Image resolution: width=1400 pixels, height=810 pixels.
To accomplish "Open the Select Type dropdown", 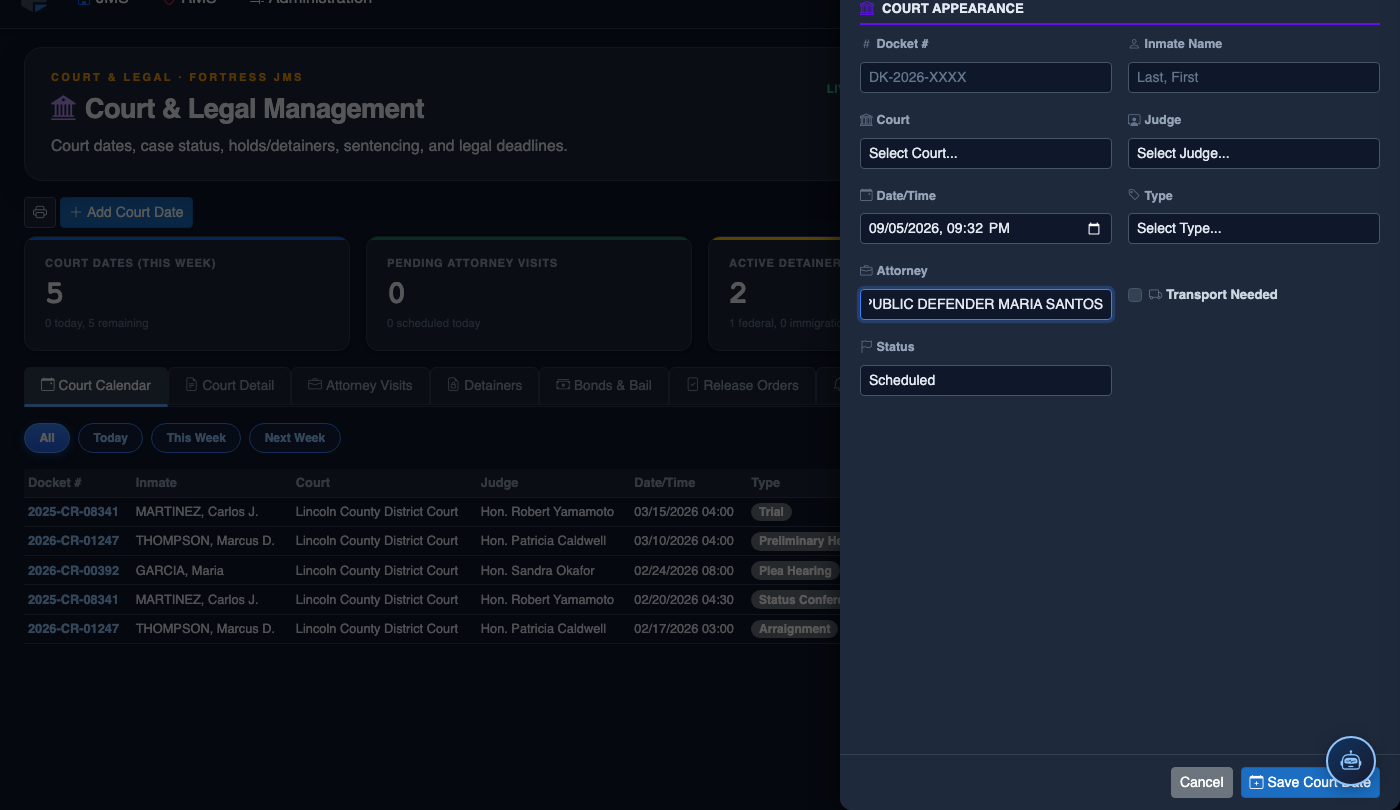I will (1253, 228).
